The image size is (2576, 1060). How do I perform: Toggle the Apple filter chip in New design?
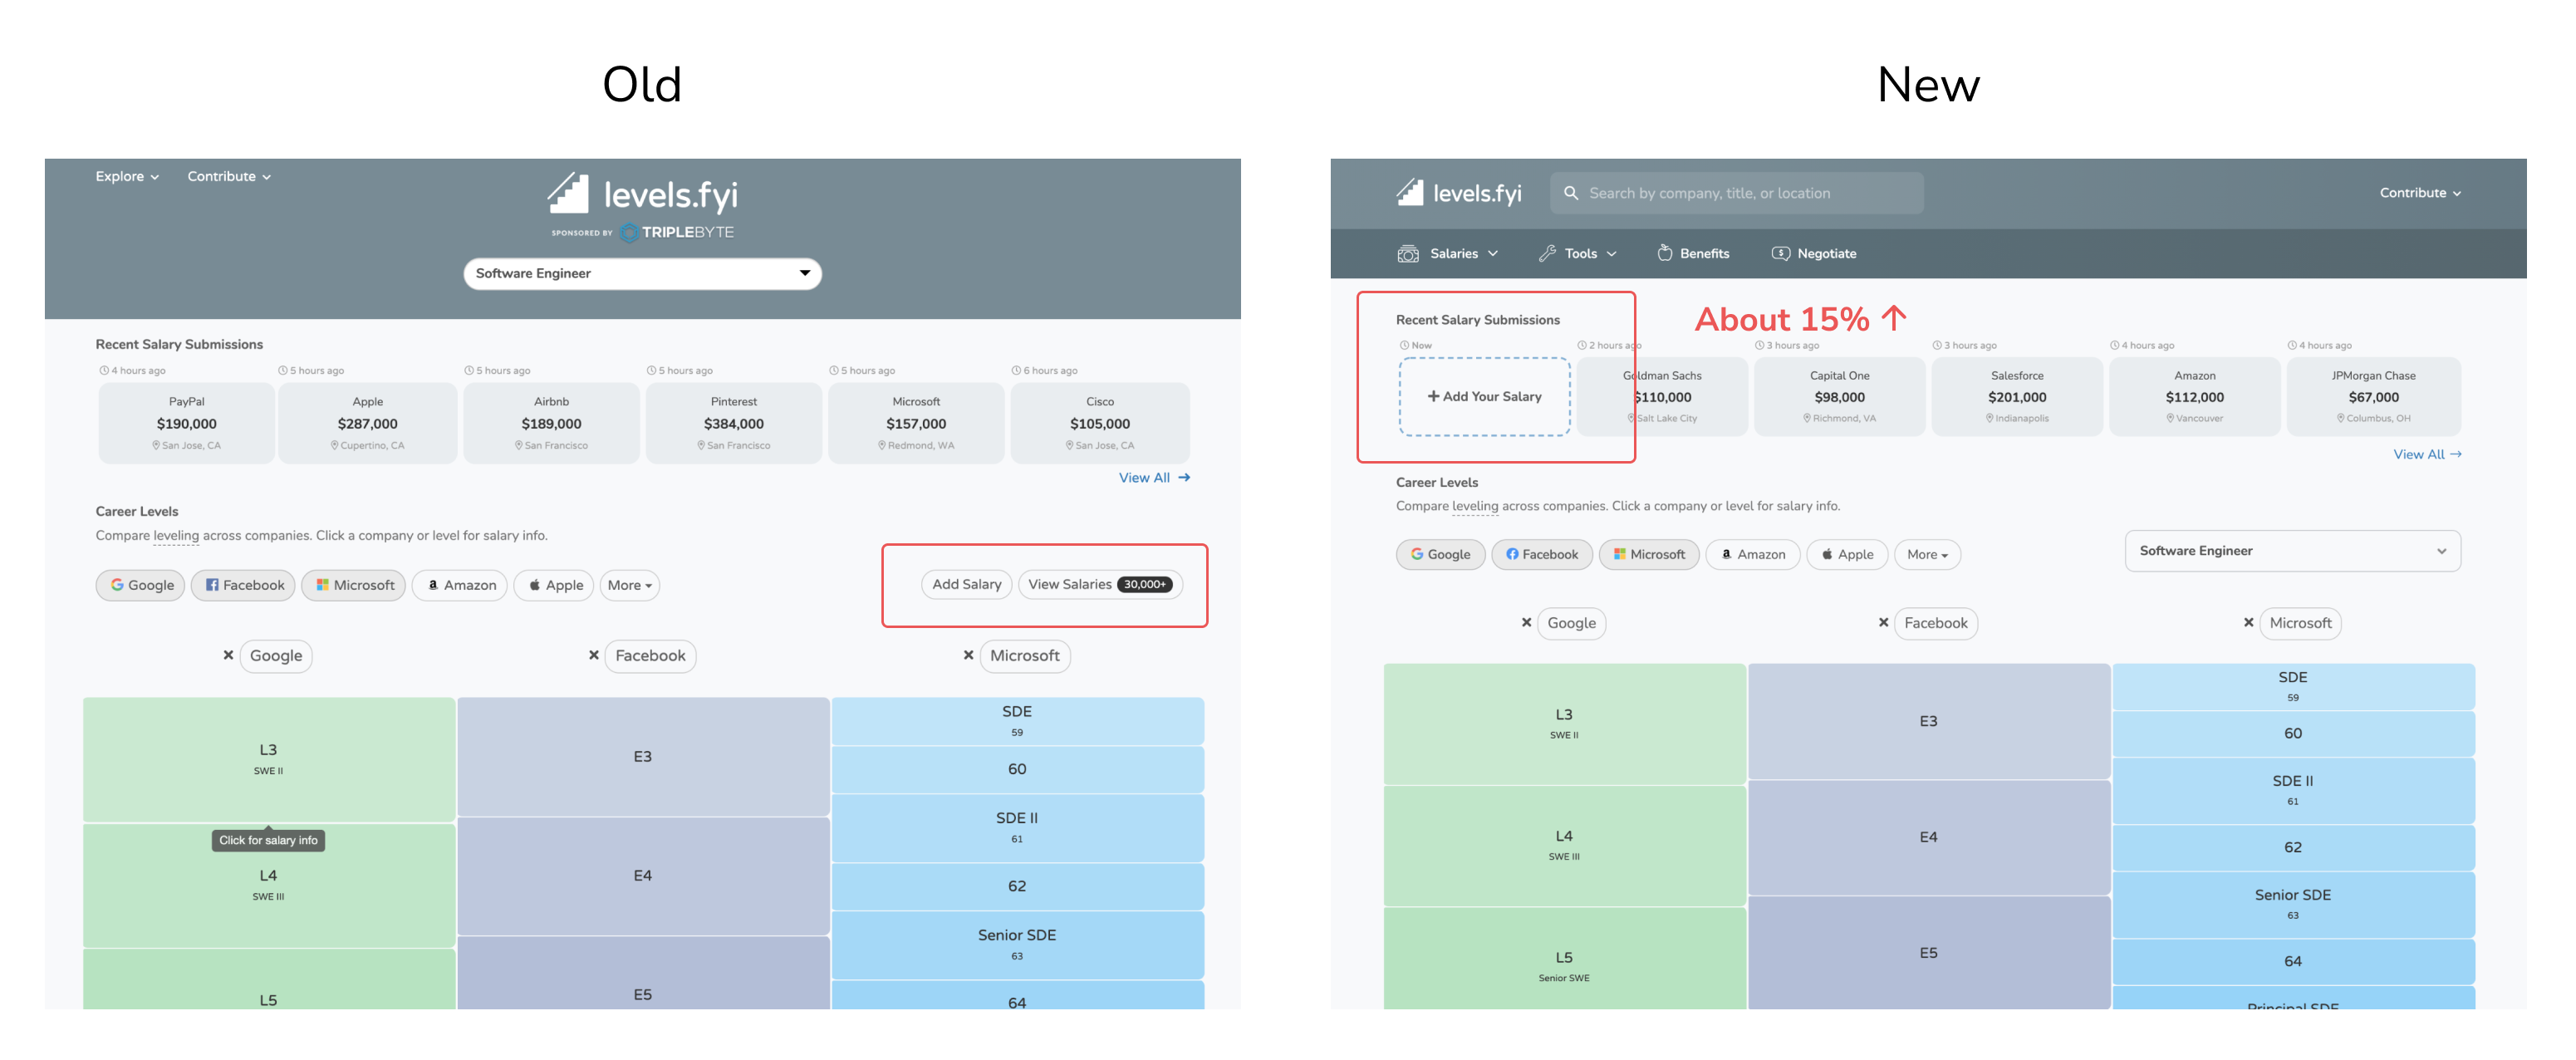tap(1847, 555)
